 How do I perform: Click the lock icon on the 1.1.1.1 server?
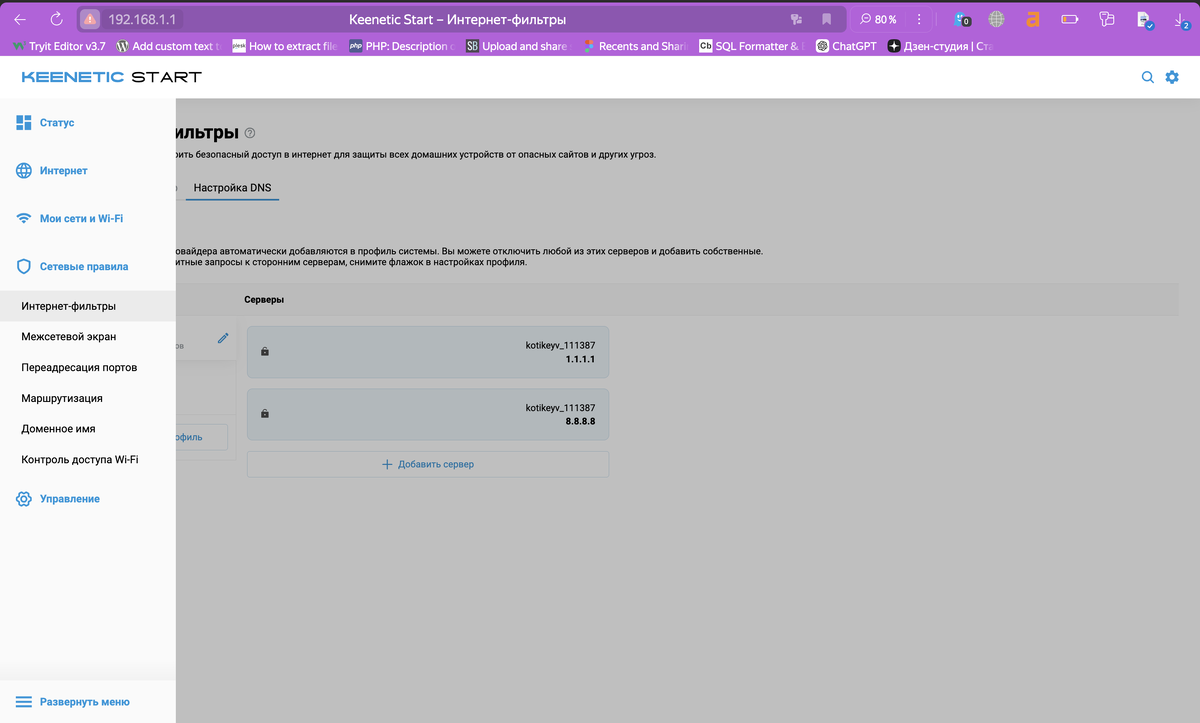pos(264,352)
